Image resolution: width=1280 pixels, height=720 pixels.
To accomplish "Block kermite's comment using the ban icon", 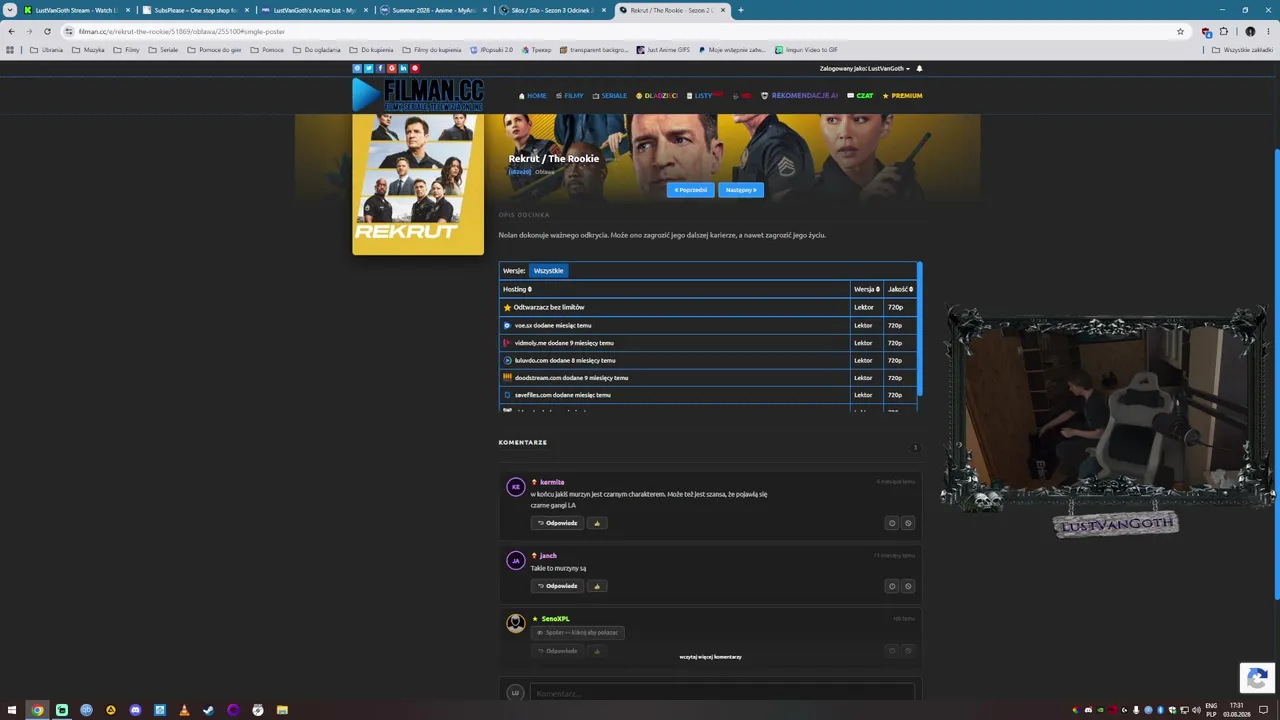I will click(908, 523).
